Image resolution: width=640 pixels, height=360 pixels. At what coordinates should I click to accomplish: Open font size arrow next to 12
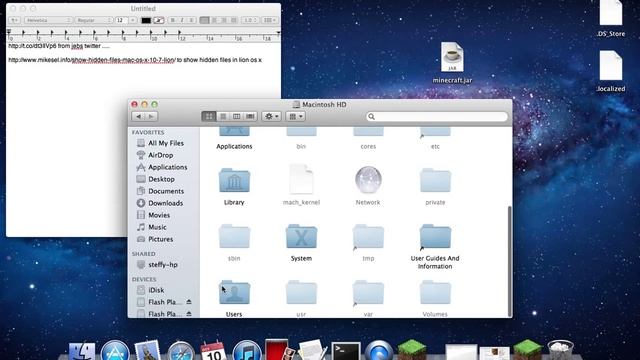pos(133,20)
